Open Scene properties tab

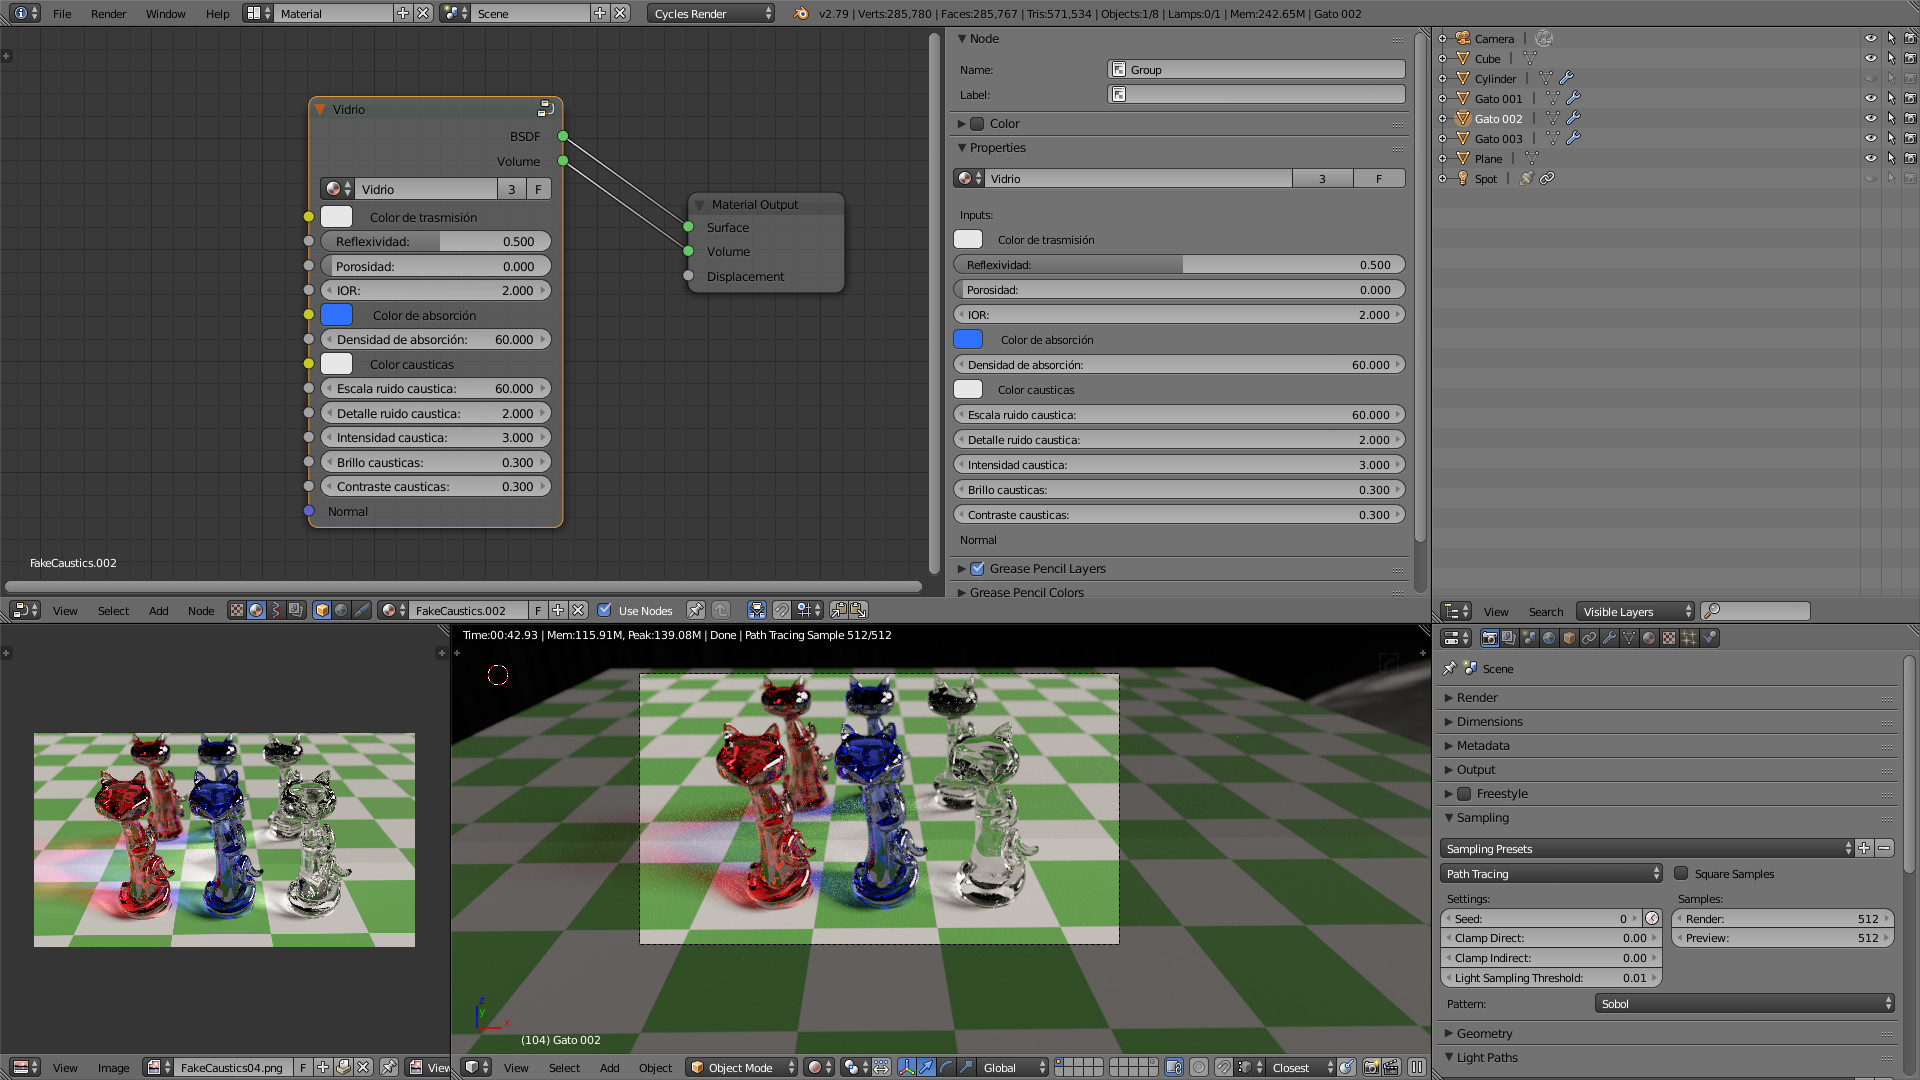(1529, 638)
